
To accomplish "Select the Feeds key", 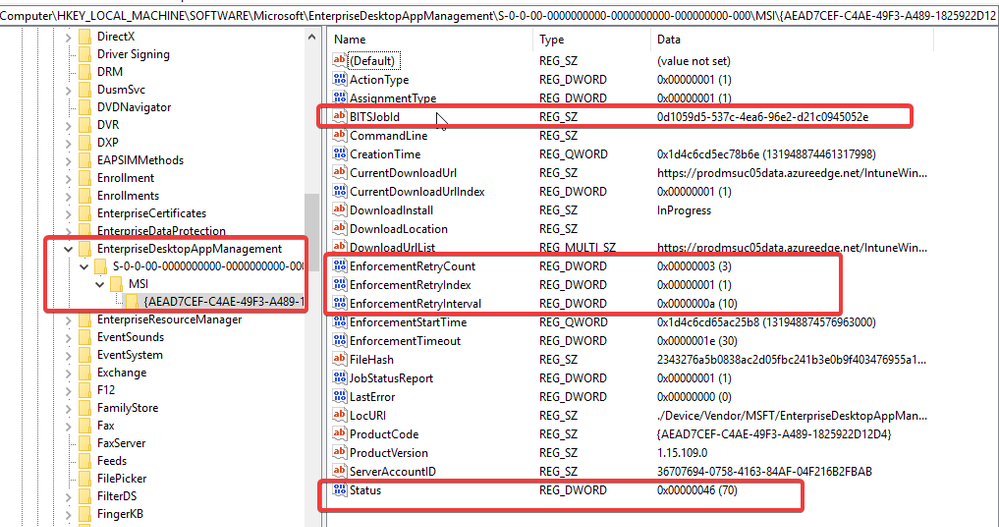I will (111, 461).
